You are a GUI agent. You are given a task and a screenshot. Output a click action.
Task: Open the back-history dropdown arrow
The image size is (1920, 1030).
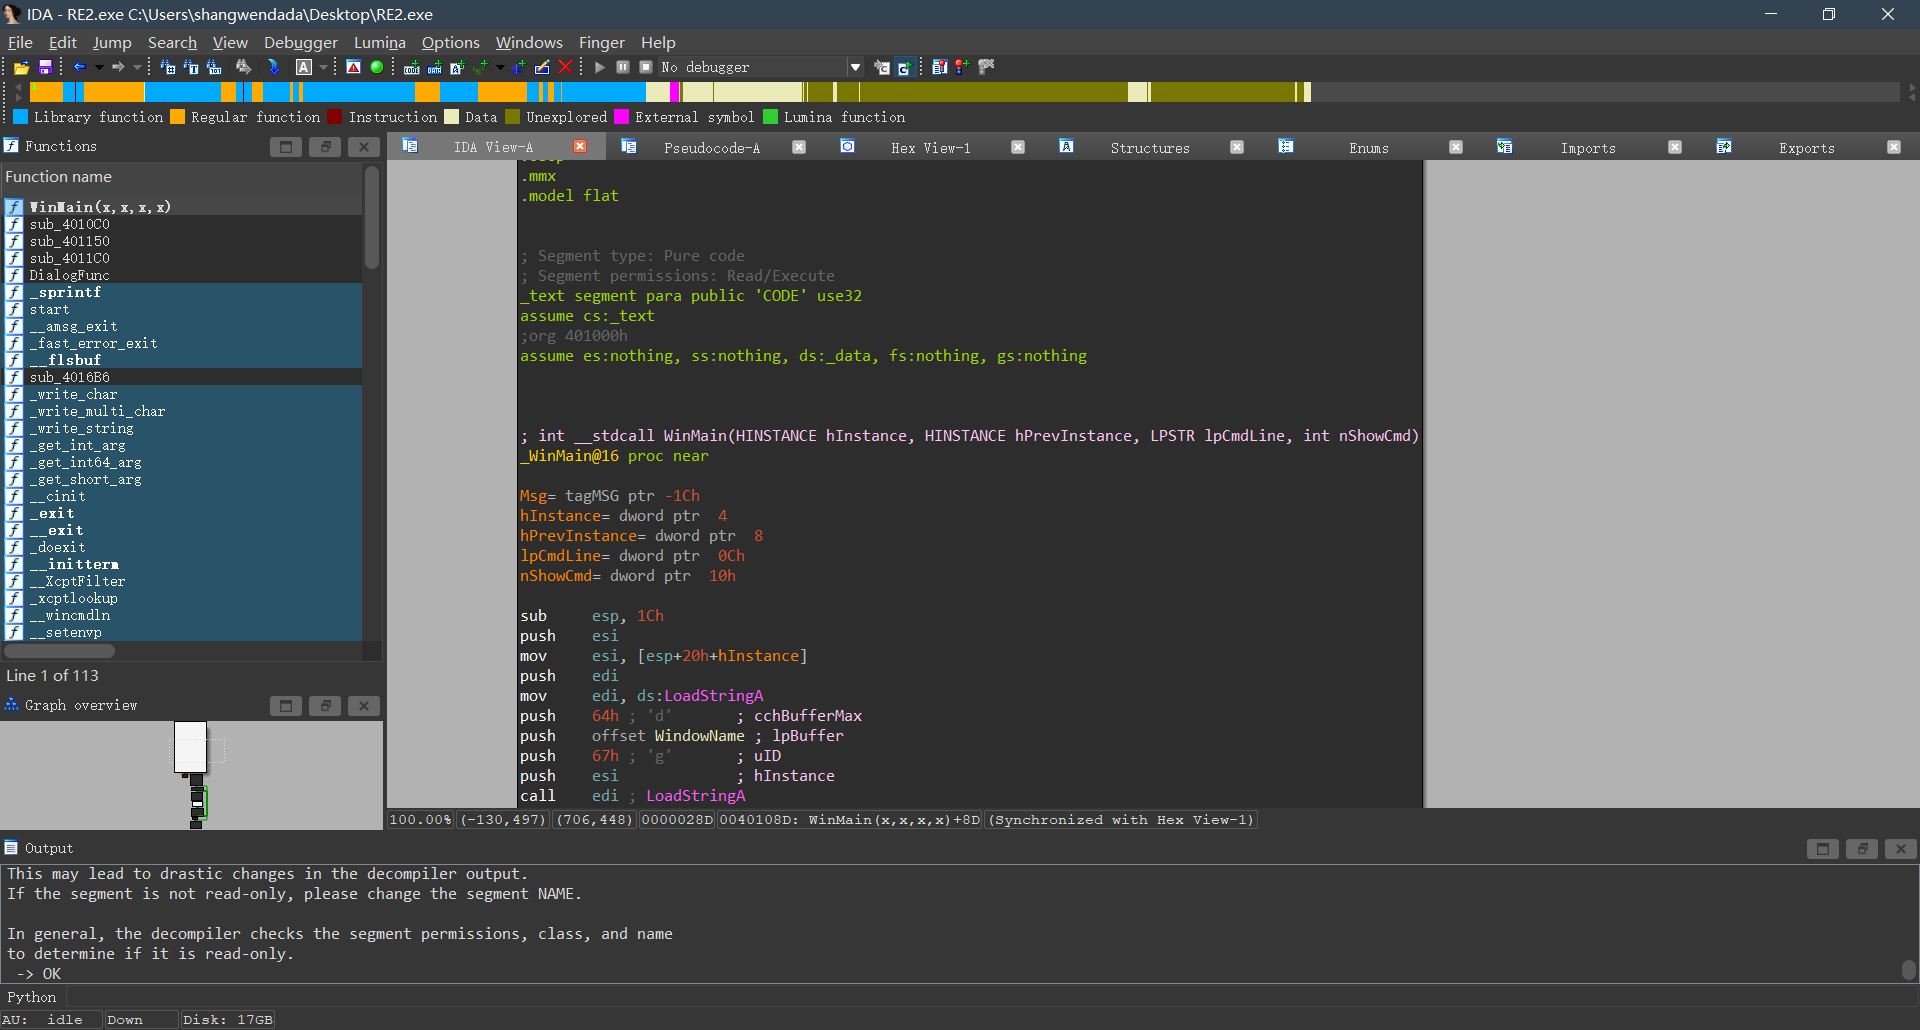coord(99,67)
